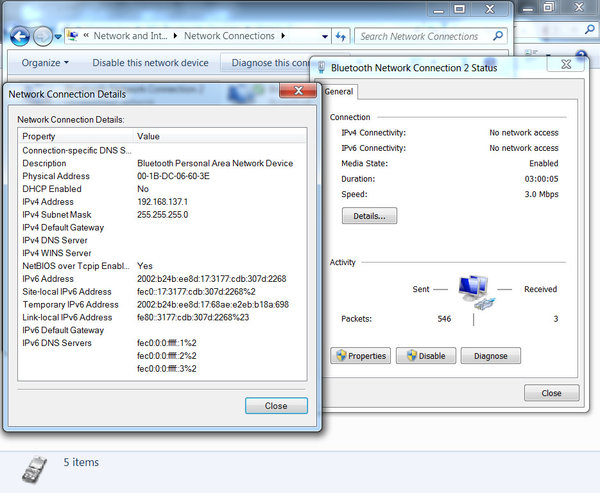The height and width of the screenshot is (493, 600).
Task: Open the Organize menu
Action: [45, 62]
